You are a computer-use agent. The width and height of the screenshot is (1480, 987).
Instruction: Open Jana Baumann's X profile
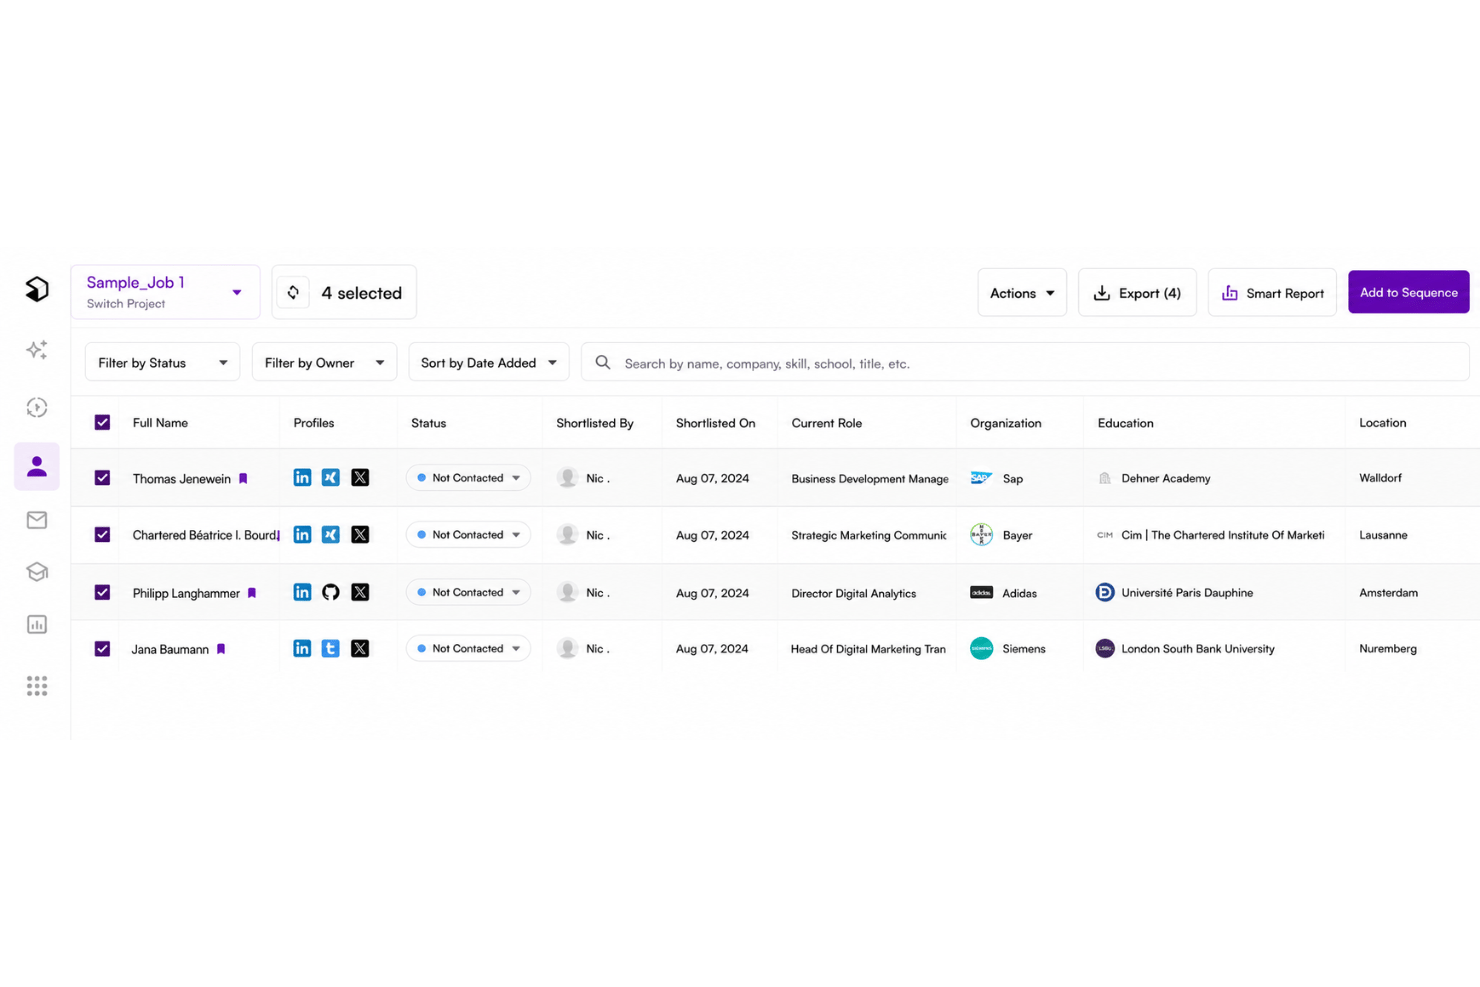(360, 648)
